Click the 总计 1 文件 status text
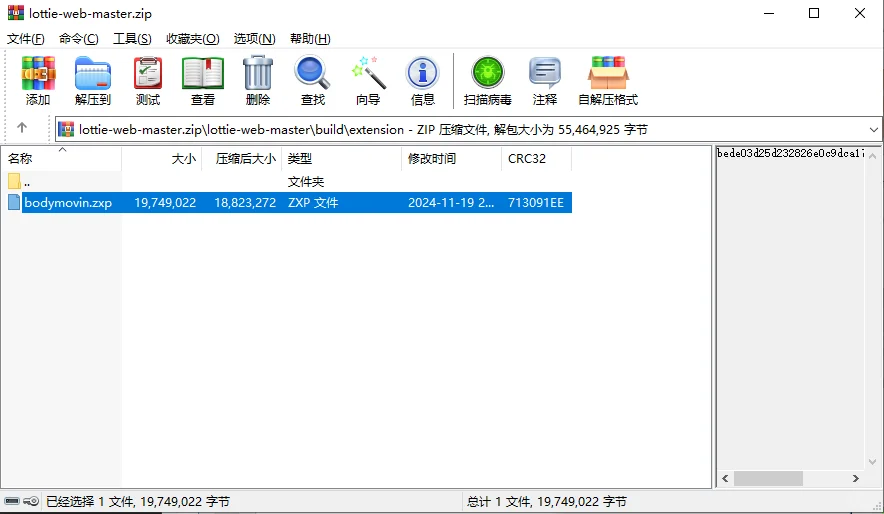 click(547, 501)
